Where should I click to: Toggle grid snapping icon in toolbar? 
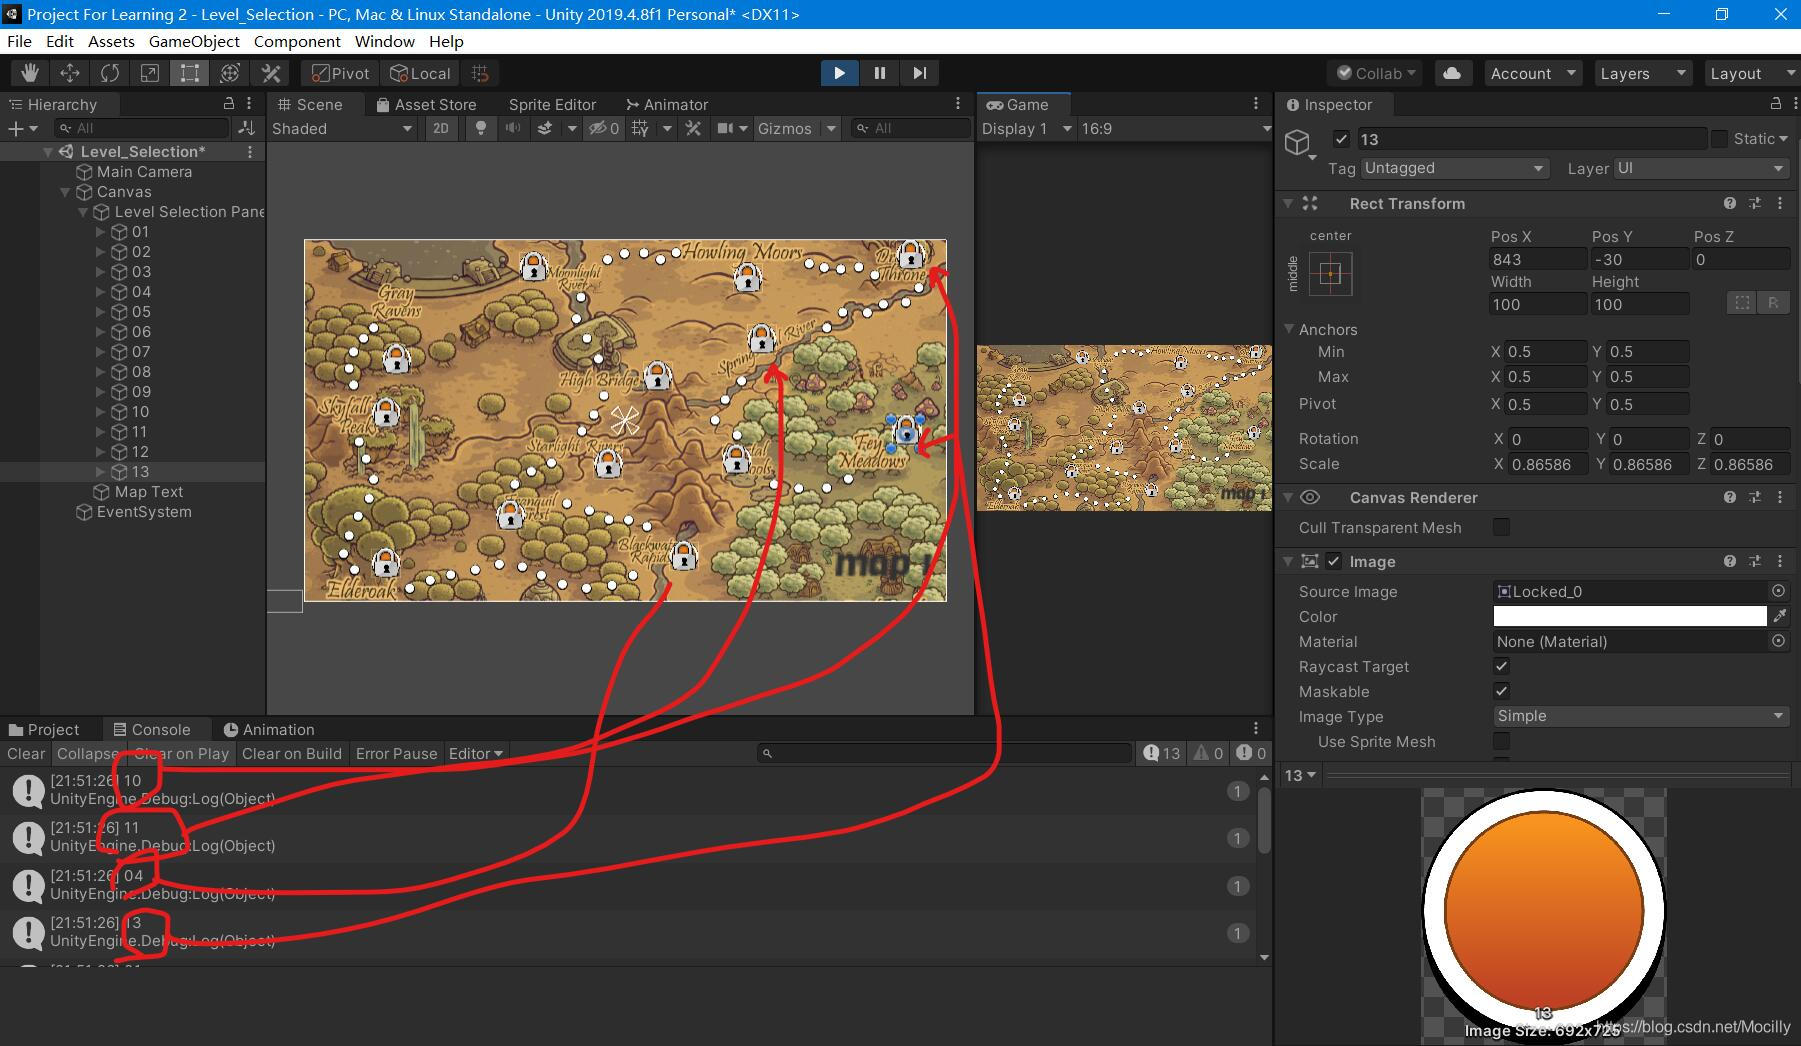tap(480, 73)
